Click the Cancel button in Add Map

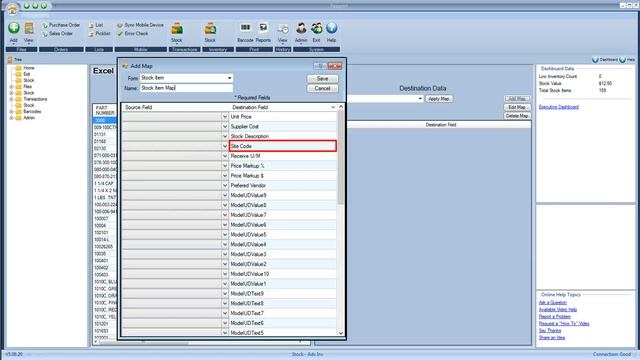click(x=322, y=88)
